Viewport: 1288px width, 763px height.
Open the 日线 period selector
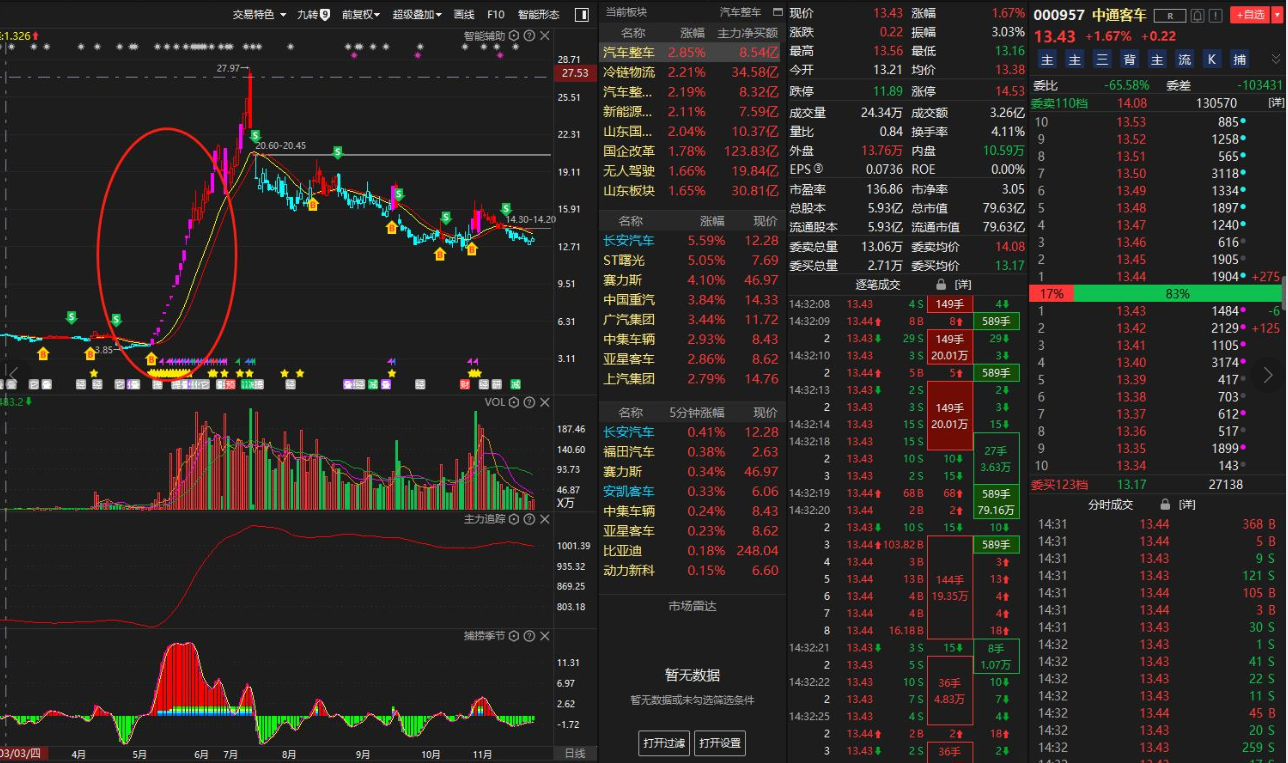point(575,753)
